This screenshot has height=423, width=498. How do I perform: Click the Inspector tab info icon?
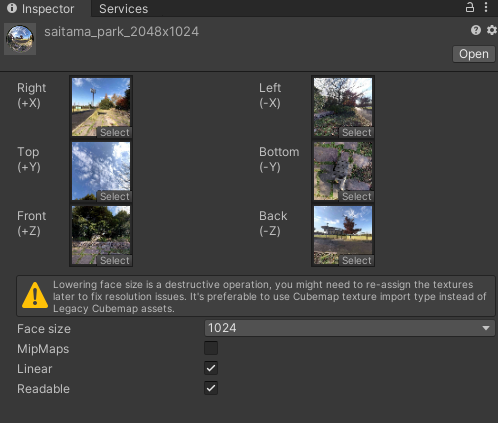tap(12, 8)
